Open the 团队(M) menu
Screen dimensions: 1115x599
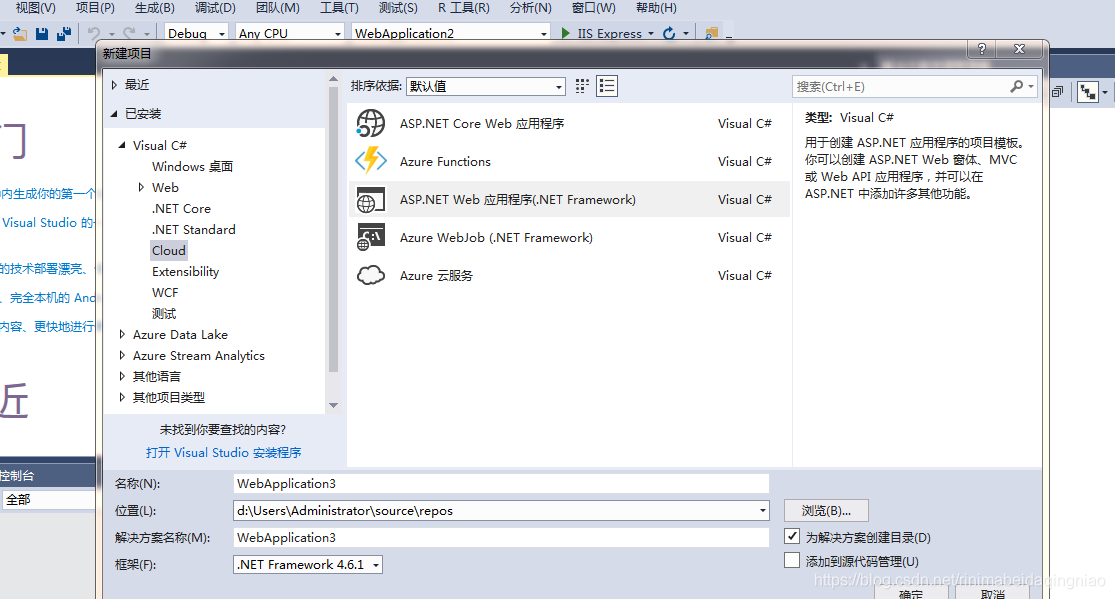(x=277, y=8)
